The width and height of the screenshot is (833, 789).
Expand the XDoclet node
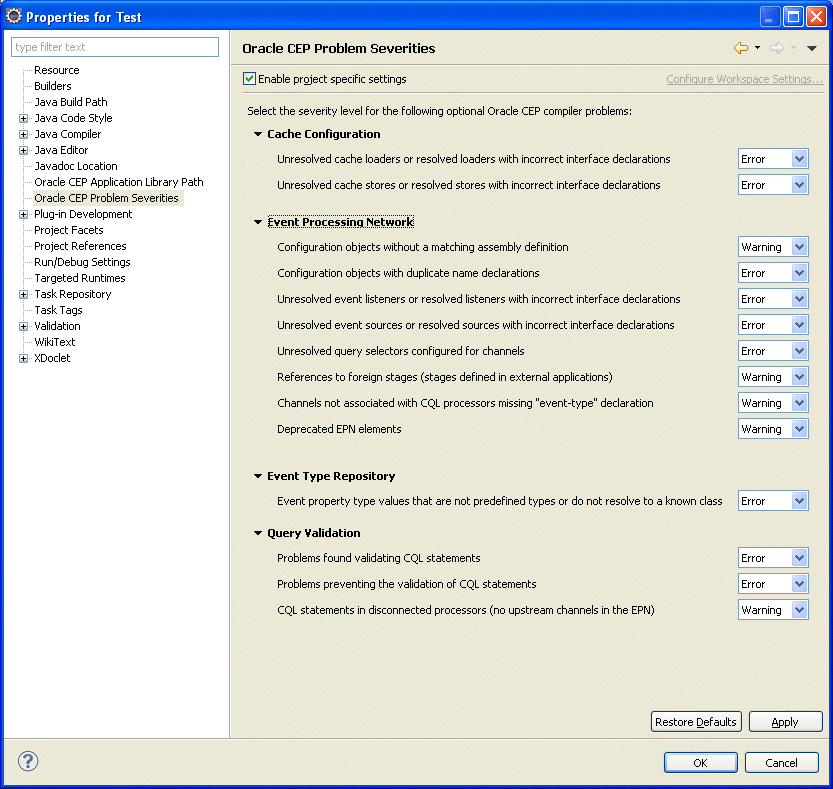point(23,358)
